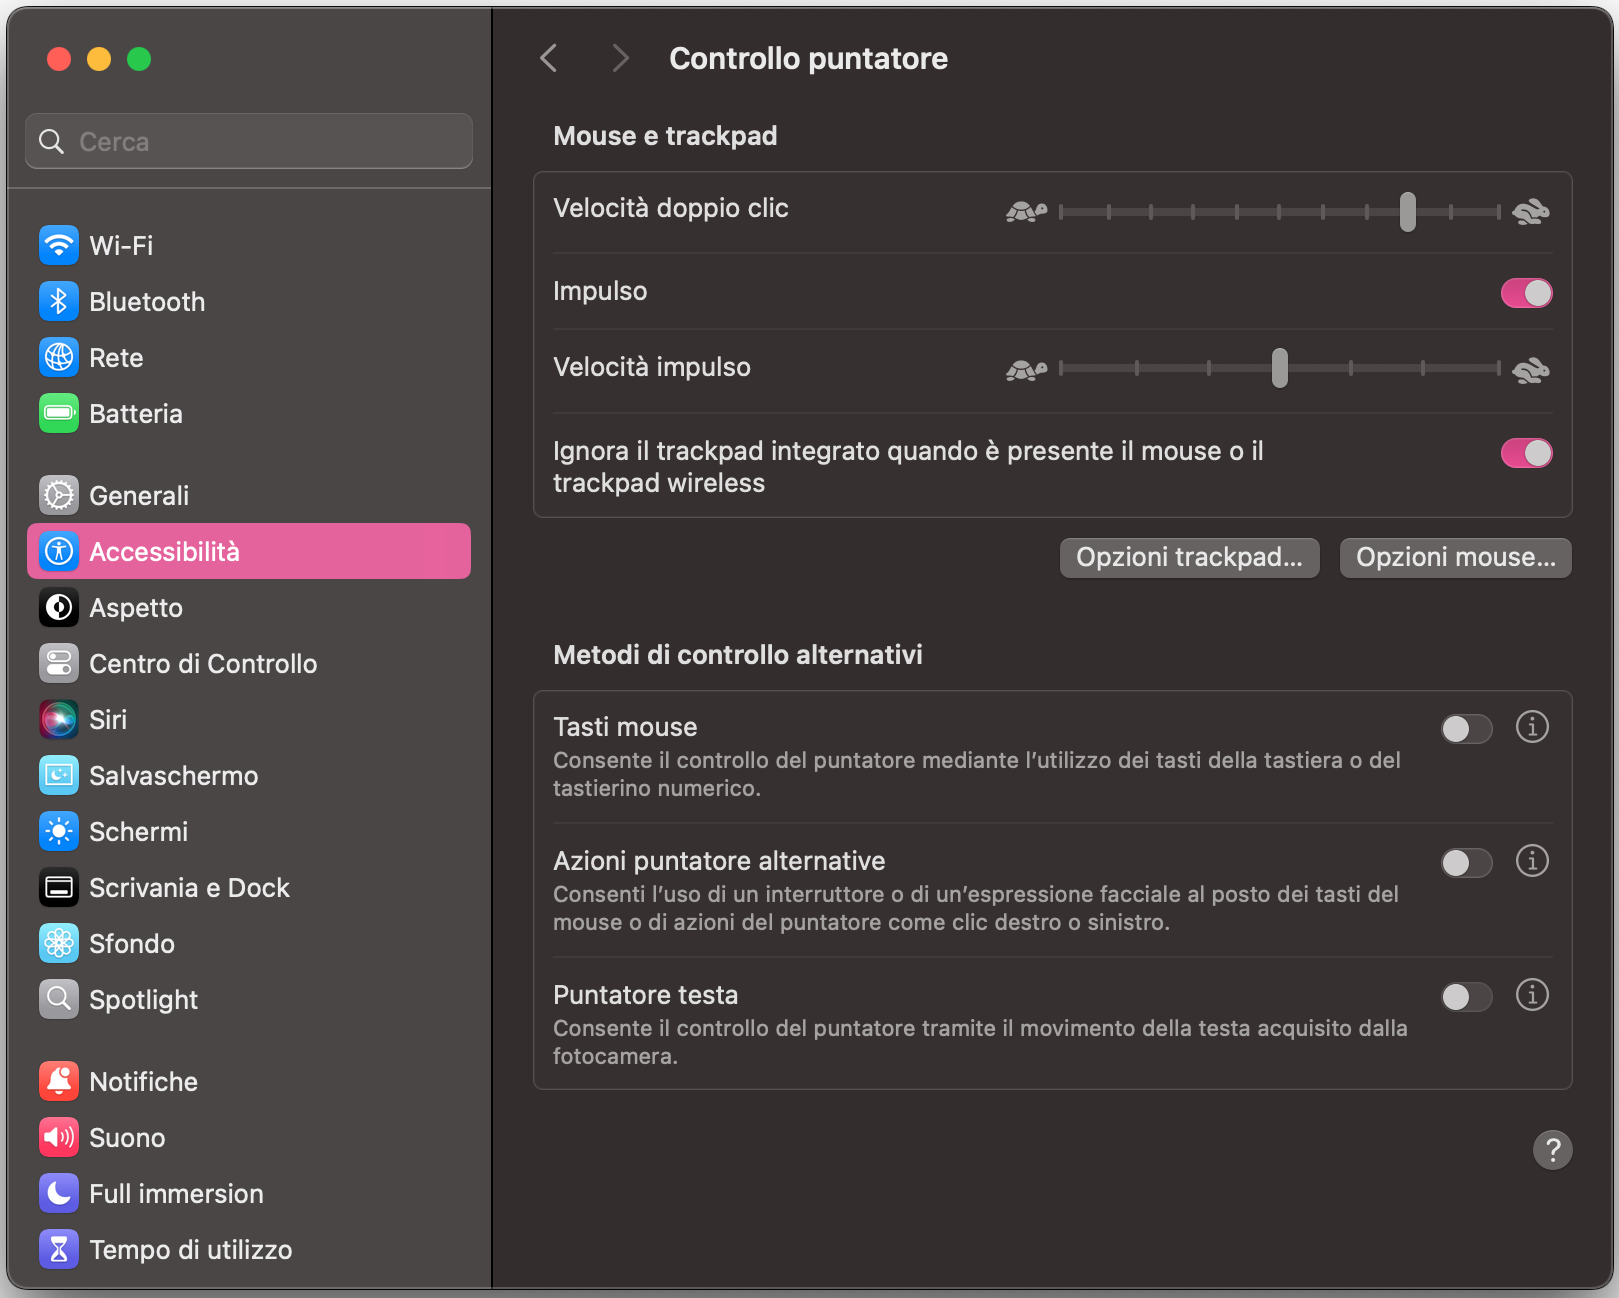This screenshot has width=1619, height=1298.
Task: Open the Schermi section
Action: pyautogui.click(x=139, y=831)
